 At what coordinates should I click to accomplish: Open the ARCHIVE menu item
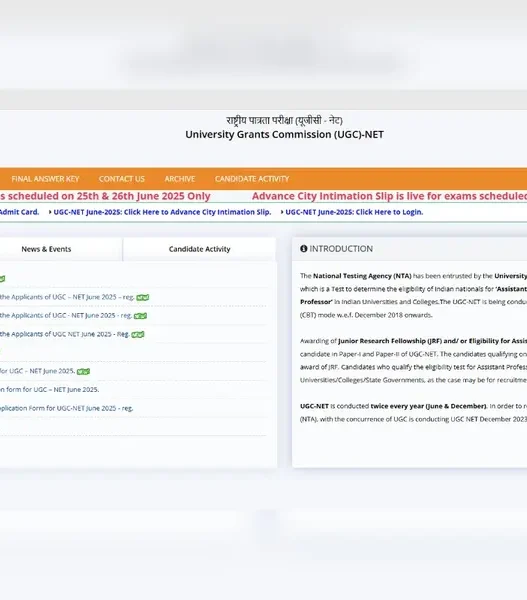[180, 179]
